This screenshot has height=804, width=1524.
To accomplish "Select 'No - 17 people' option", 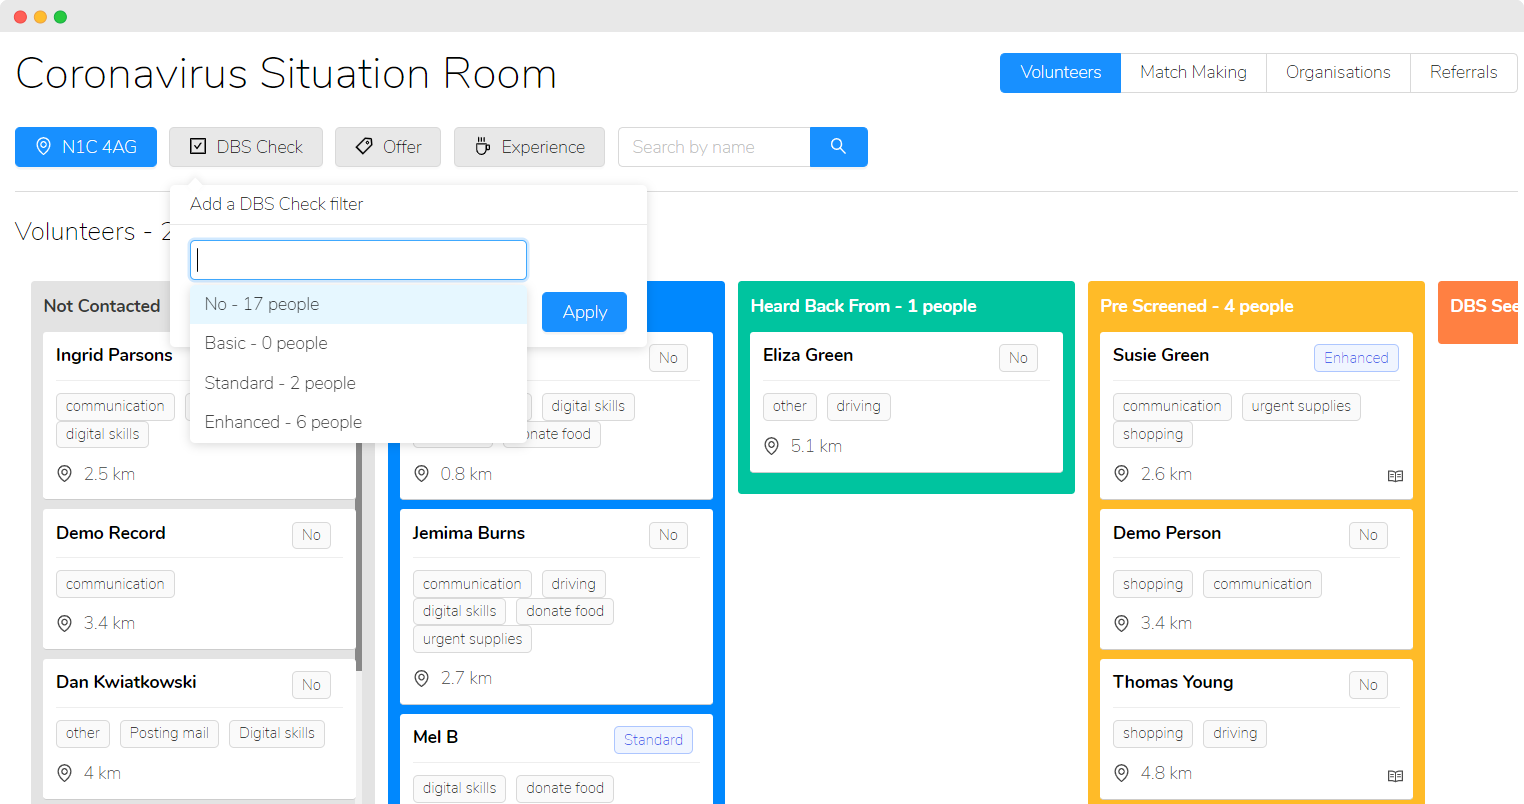I will [358, 304].
